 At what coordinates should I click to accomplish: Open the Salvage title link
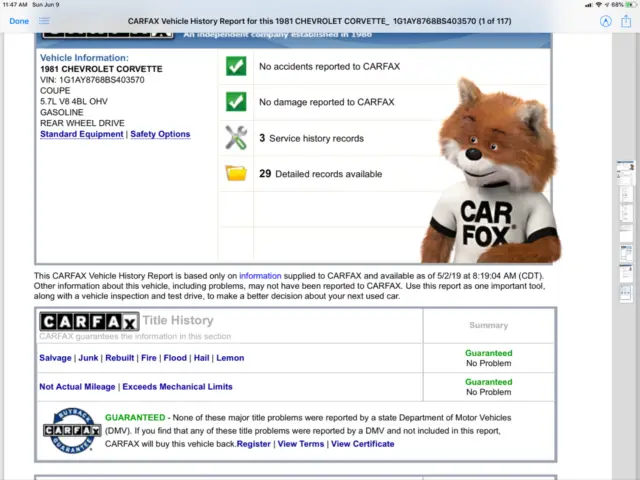tap(55, 358)
